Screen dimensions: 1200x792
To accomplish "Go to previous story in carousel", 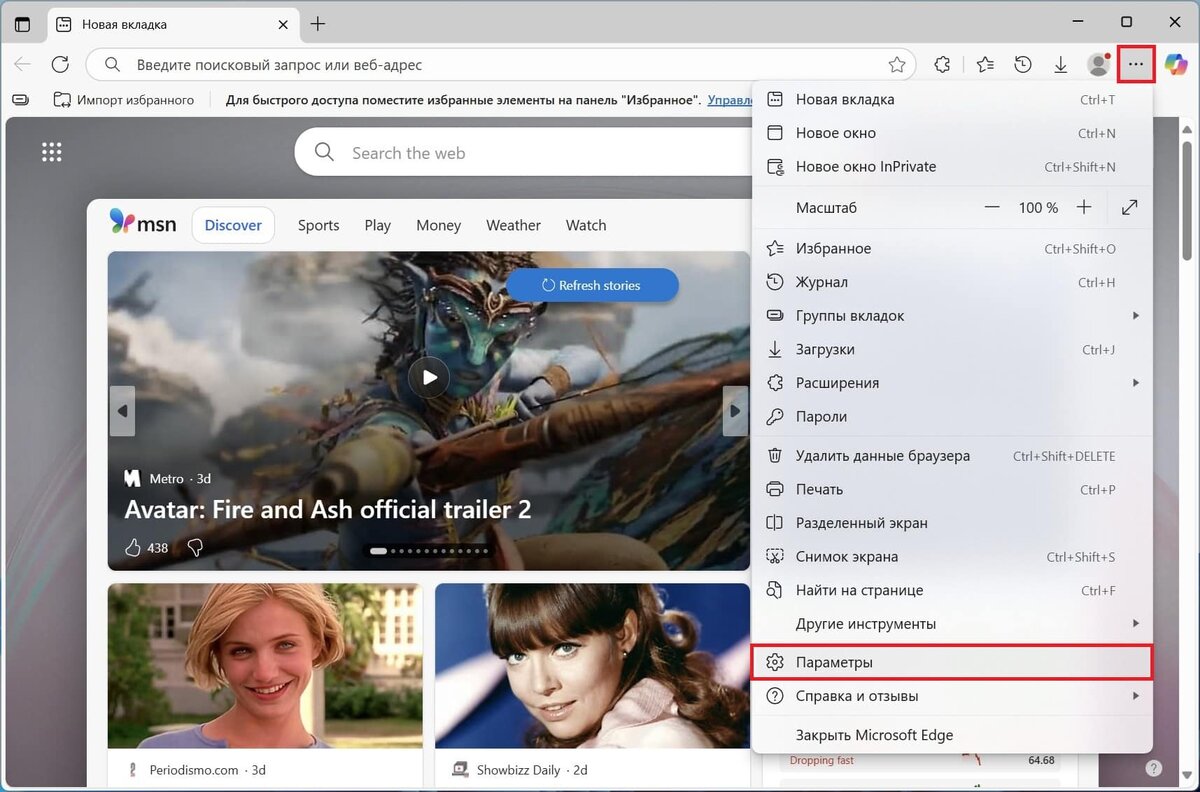I will (x=122, y=410).
